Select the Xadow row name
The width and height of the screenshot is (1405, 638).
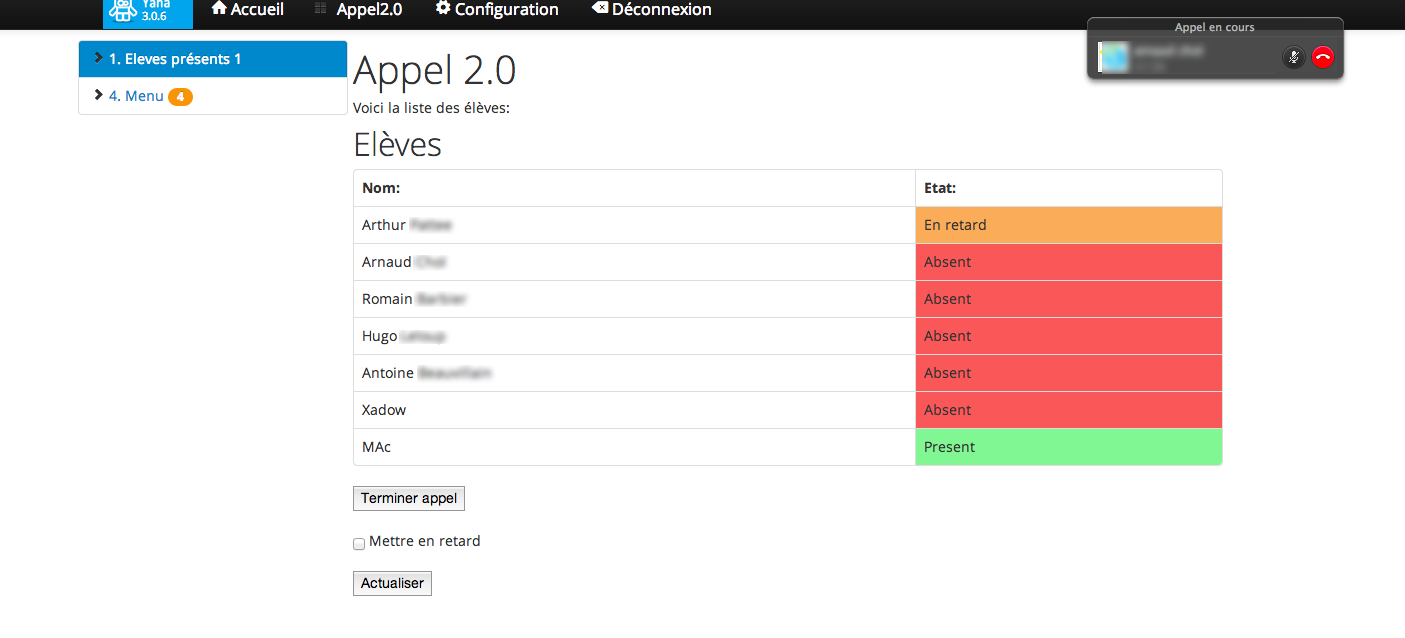[384, 410]
